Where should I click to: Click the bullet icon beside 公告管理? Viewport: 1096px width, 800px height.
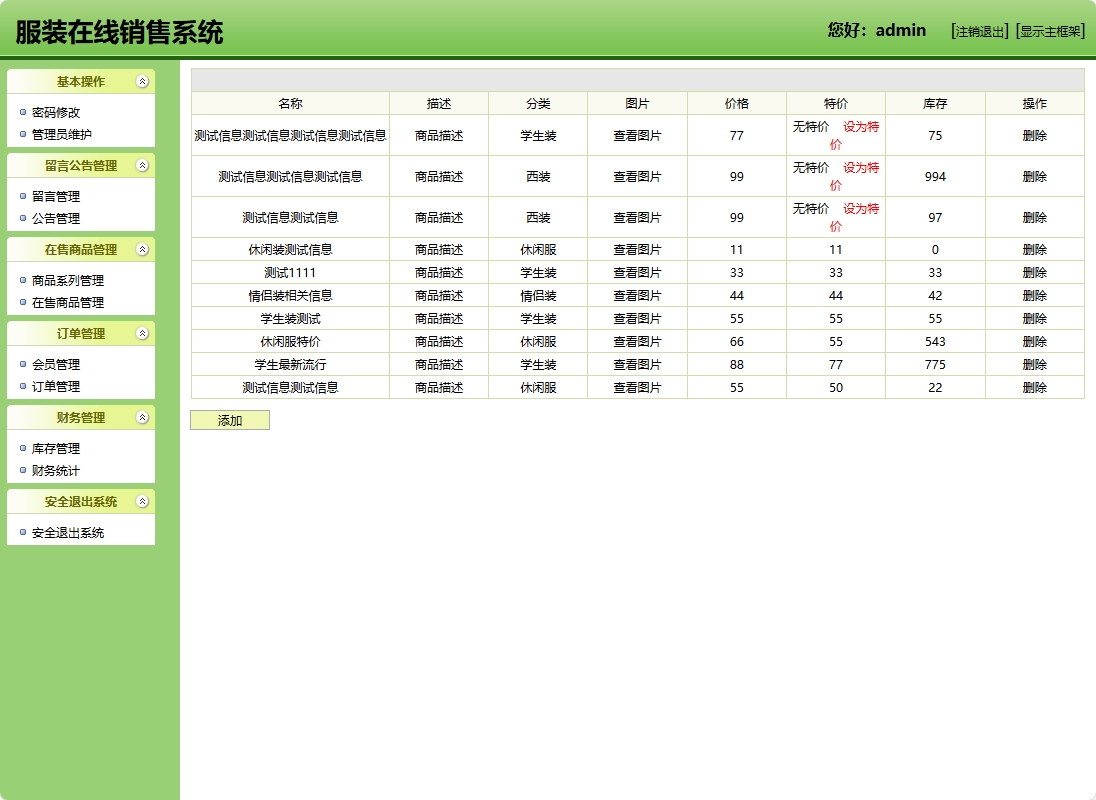tap(24, 218)
